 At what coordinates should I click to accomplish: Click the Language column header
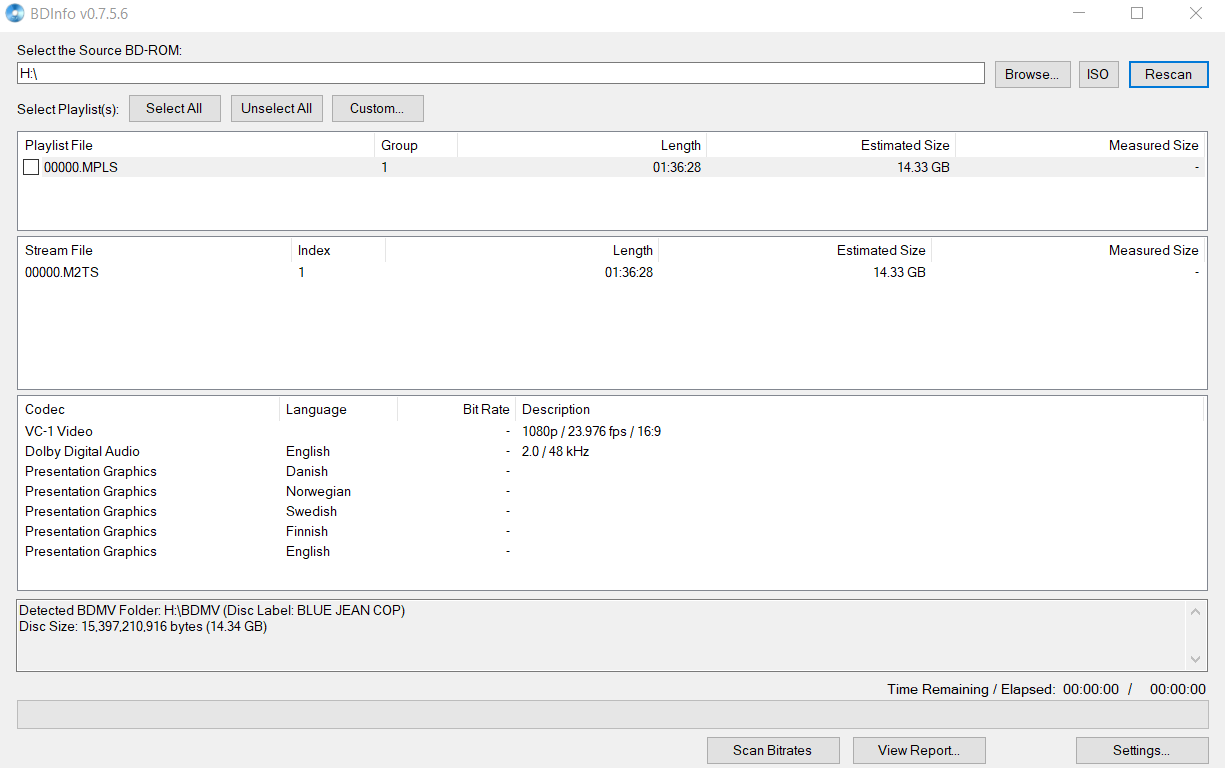pos(338,409)
